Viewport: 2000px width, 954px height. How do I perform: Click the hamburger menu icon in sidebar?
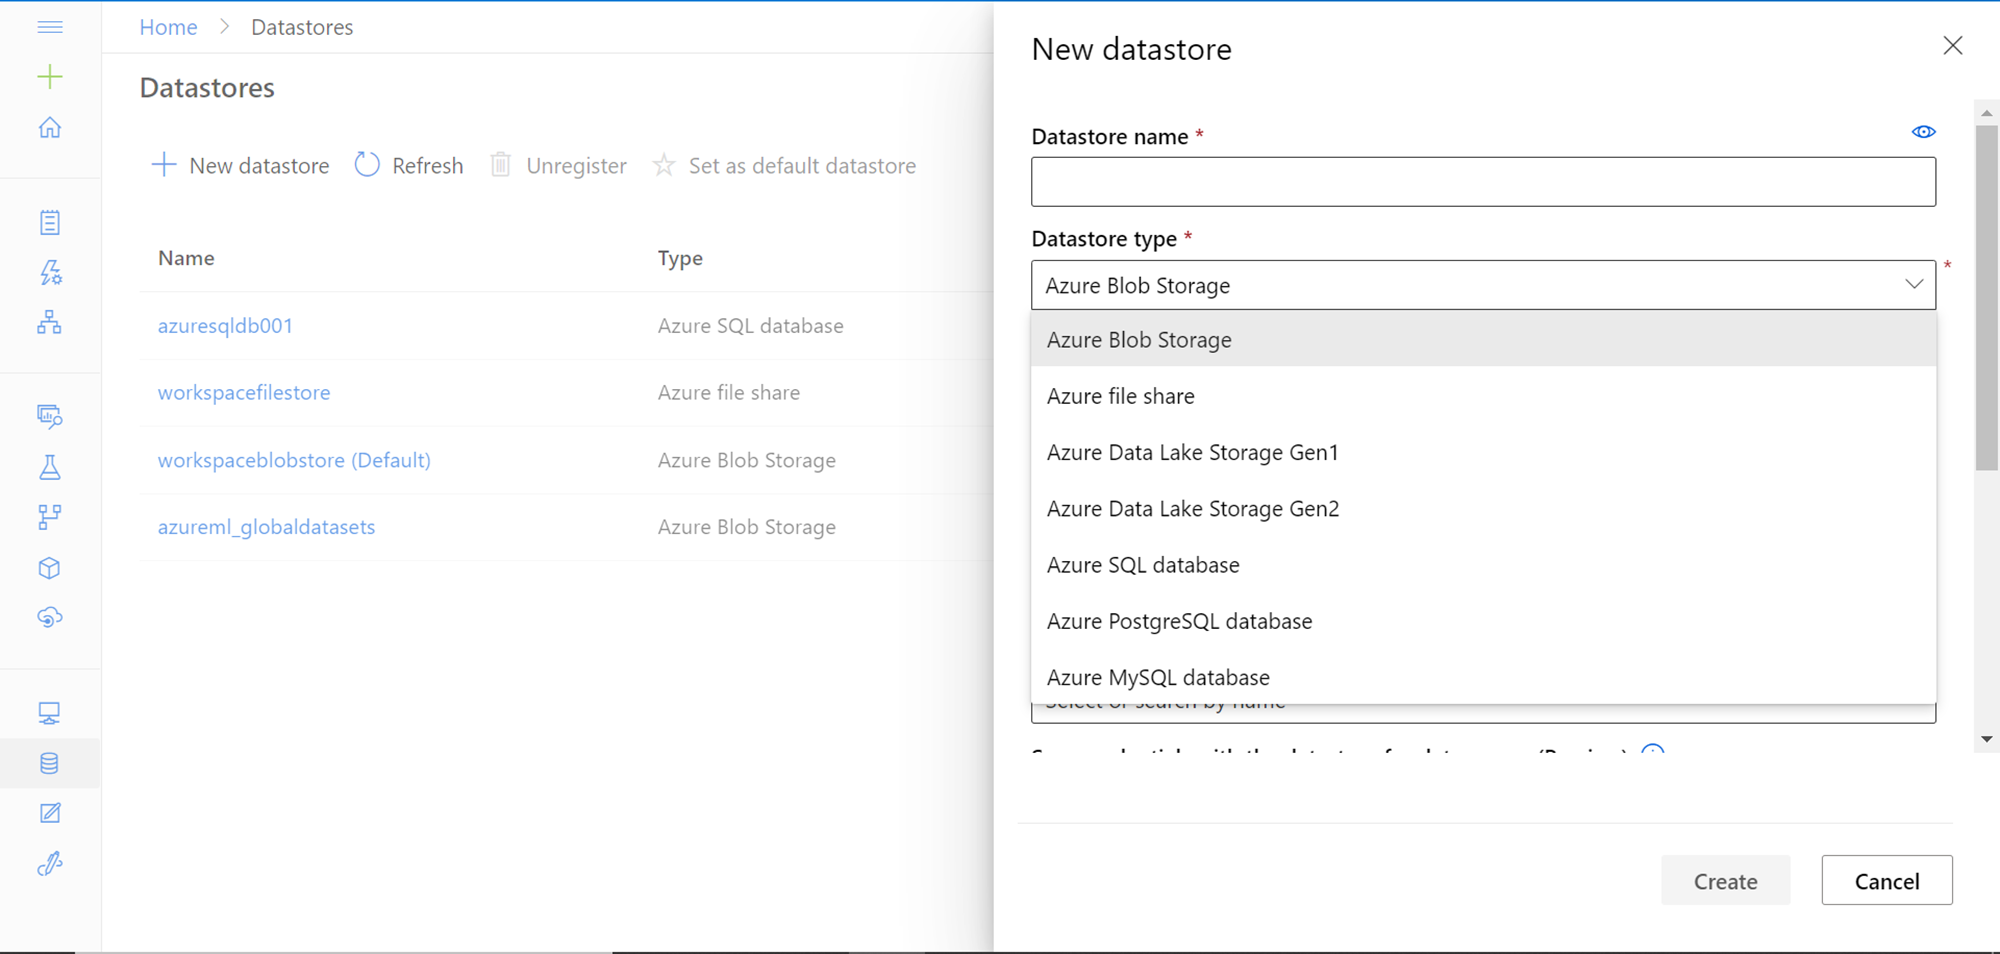50,27
